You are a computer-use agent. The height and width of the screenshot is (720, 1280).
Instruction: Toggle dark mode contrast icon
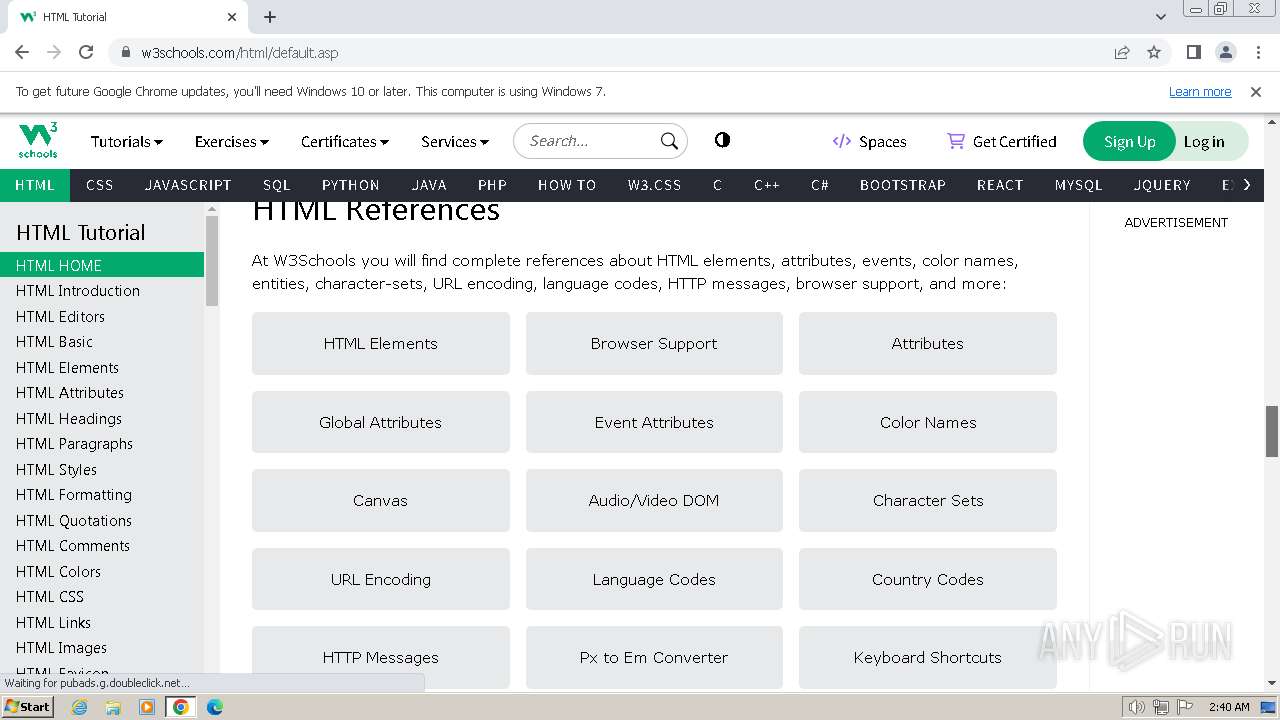tap(722, 140)
